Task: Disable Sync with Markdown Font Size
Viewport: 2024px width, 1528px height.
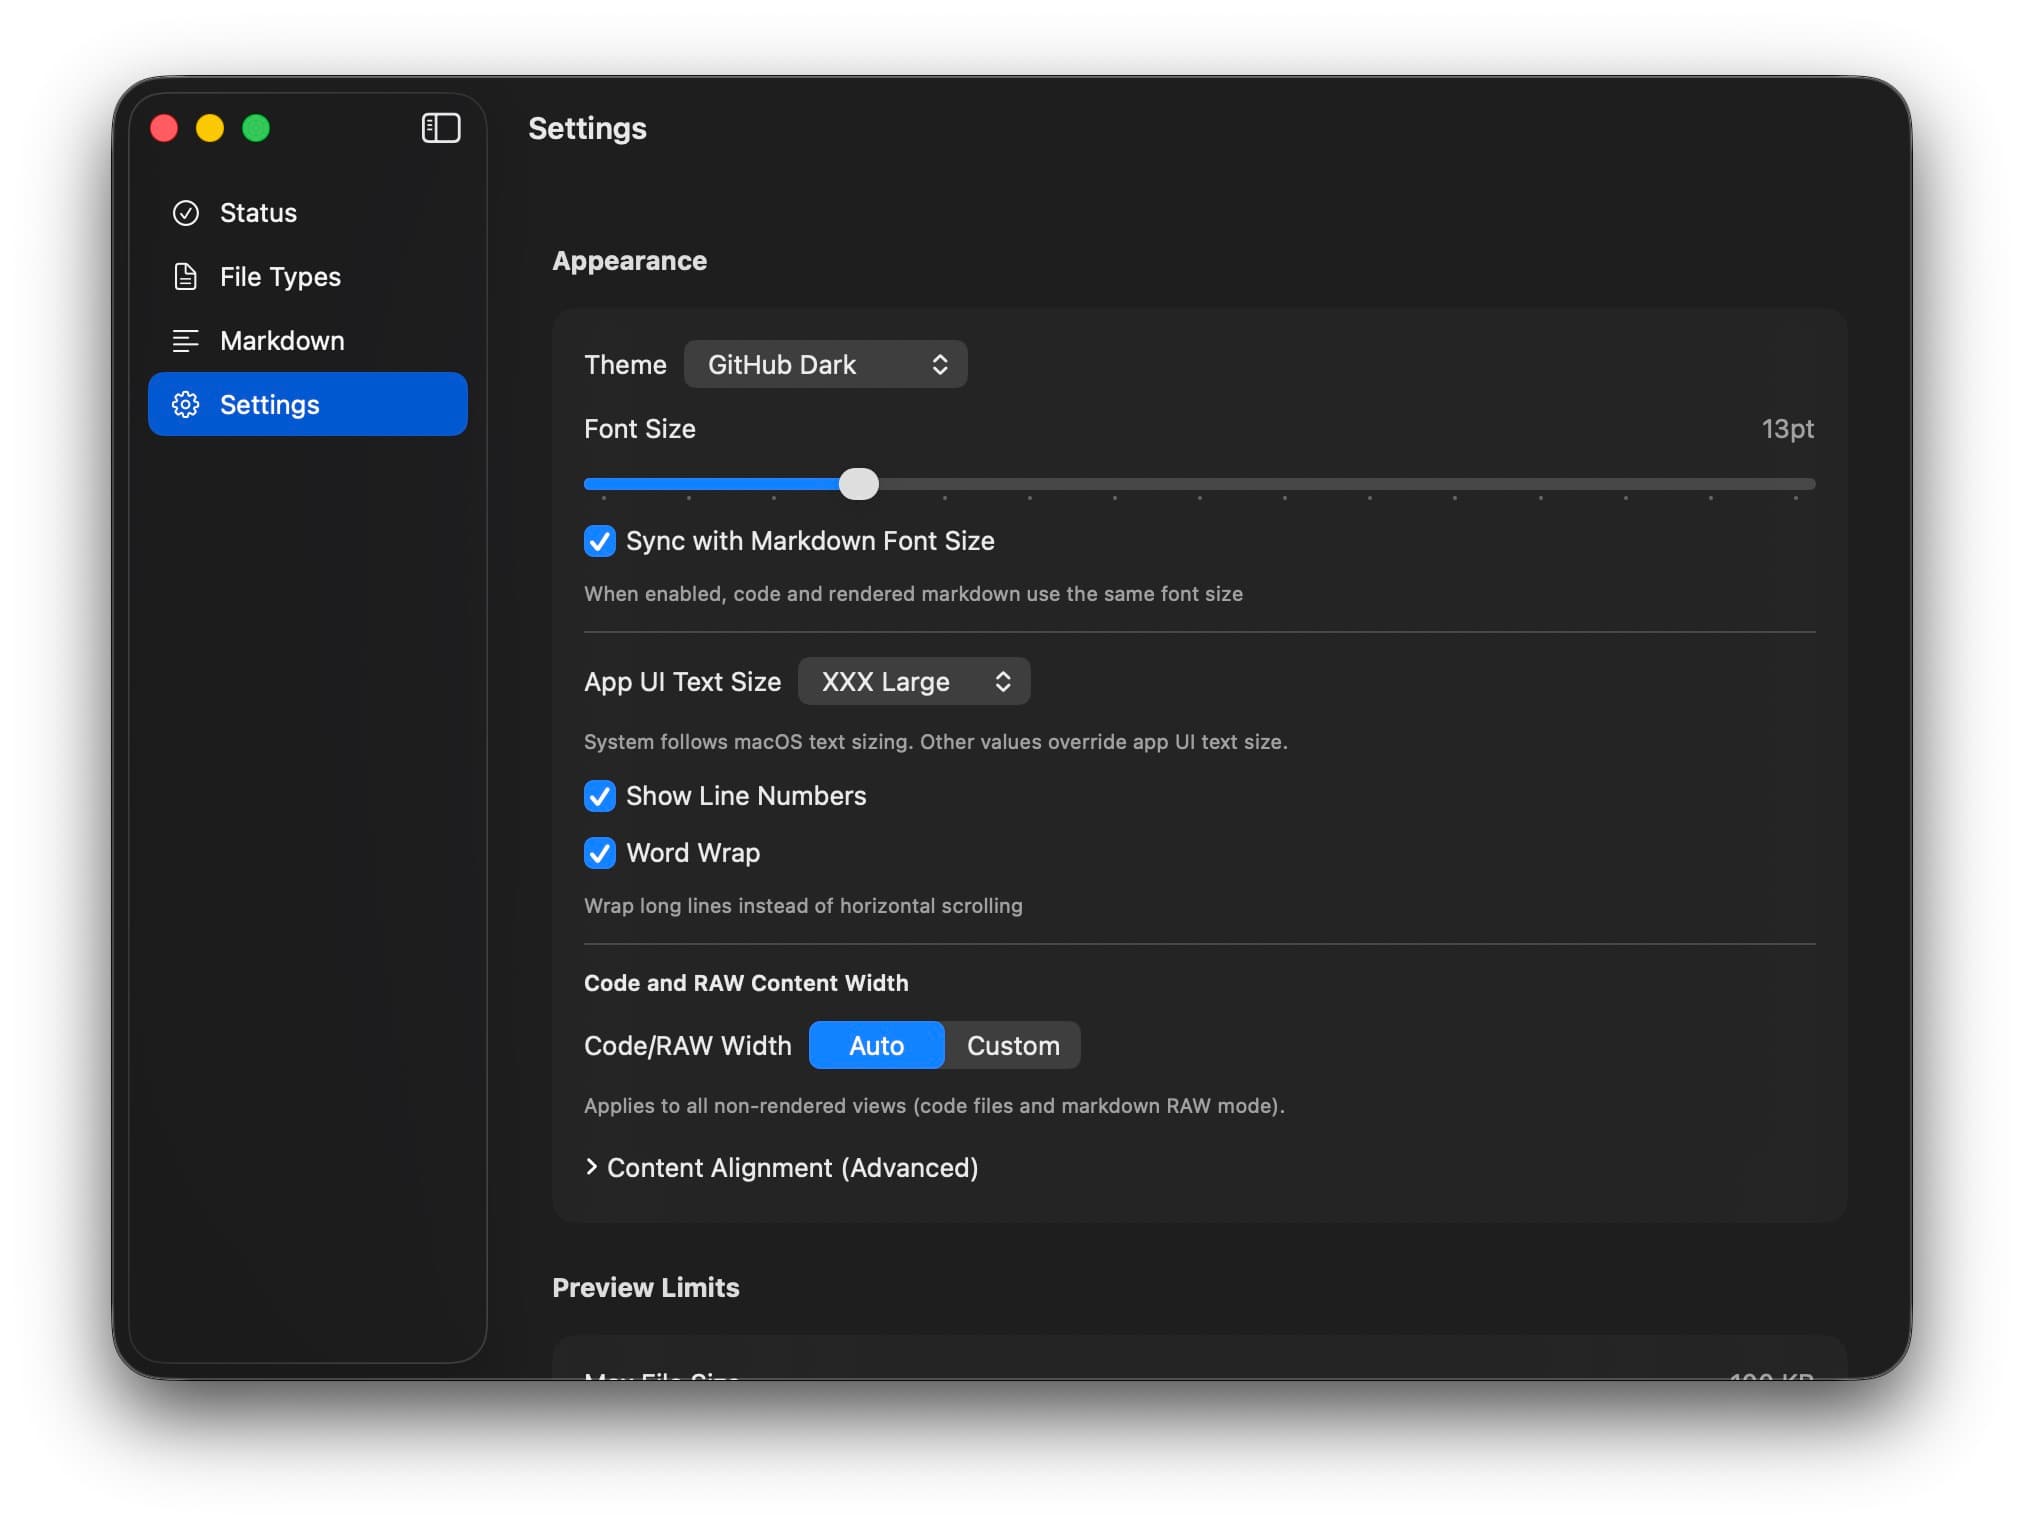Action: 599,541
